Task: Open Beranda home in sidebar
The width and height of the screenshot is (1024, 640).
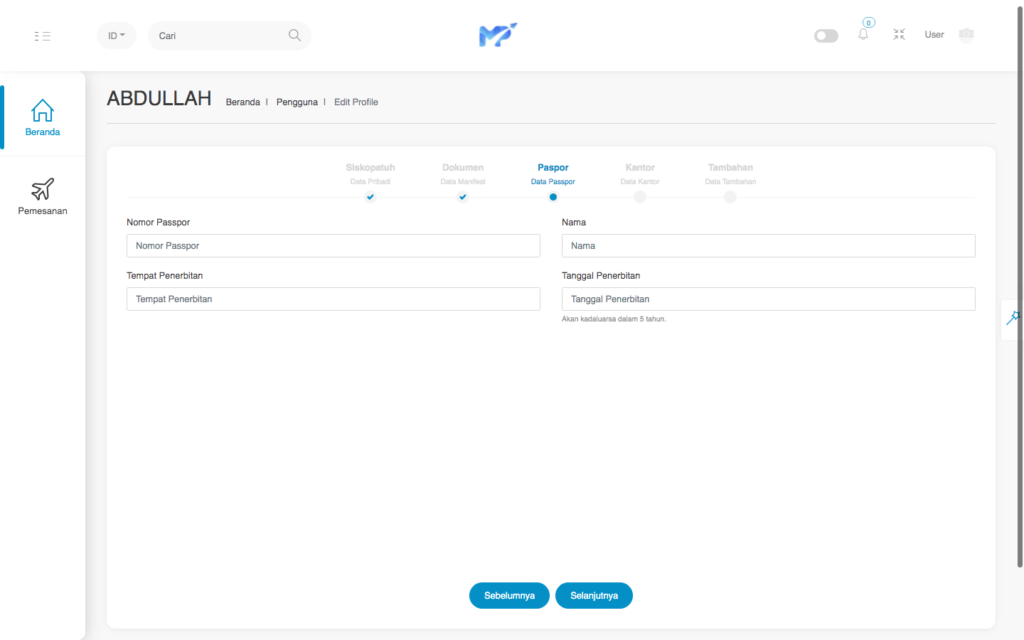Action: coord(43,117)
